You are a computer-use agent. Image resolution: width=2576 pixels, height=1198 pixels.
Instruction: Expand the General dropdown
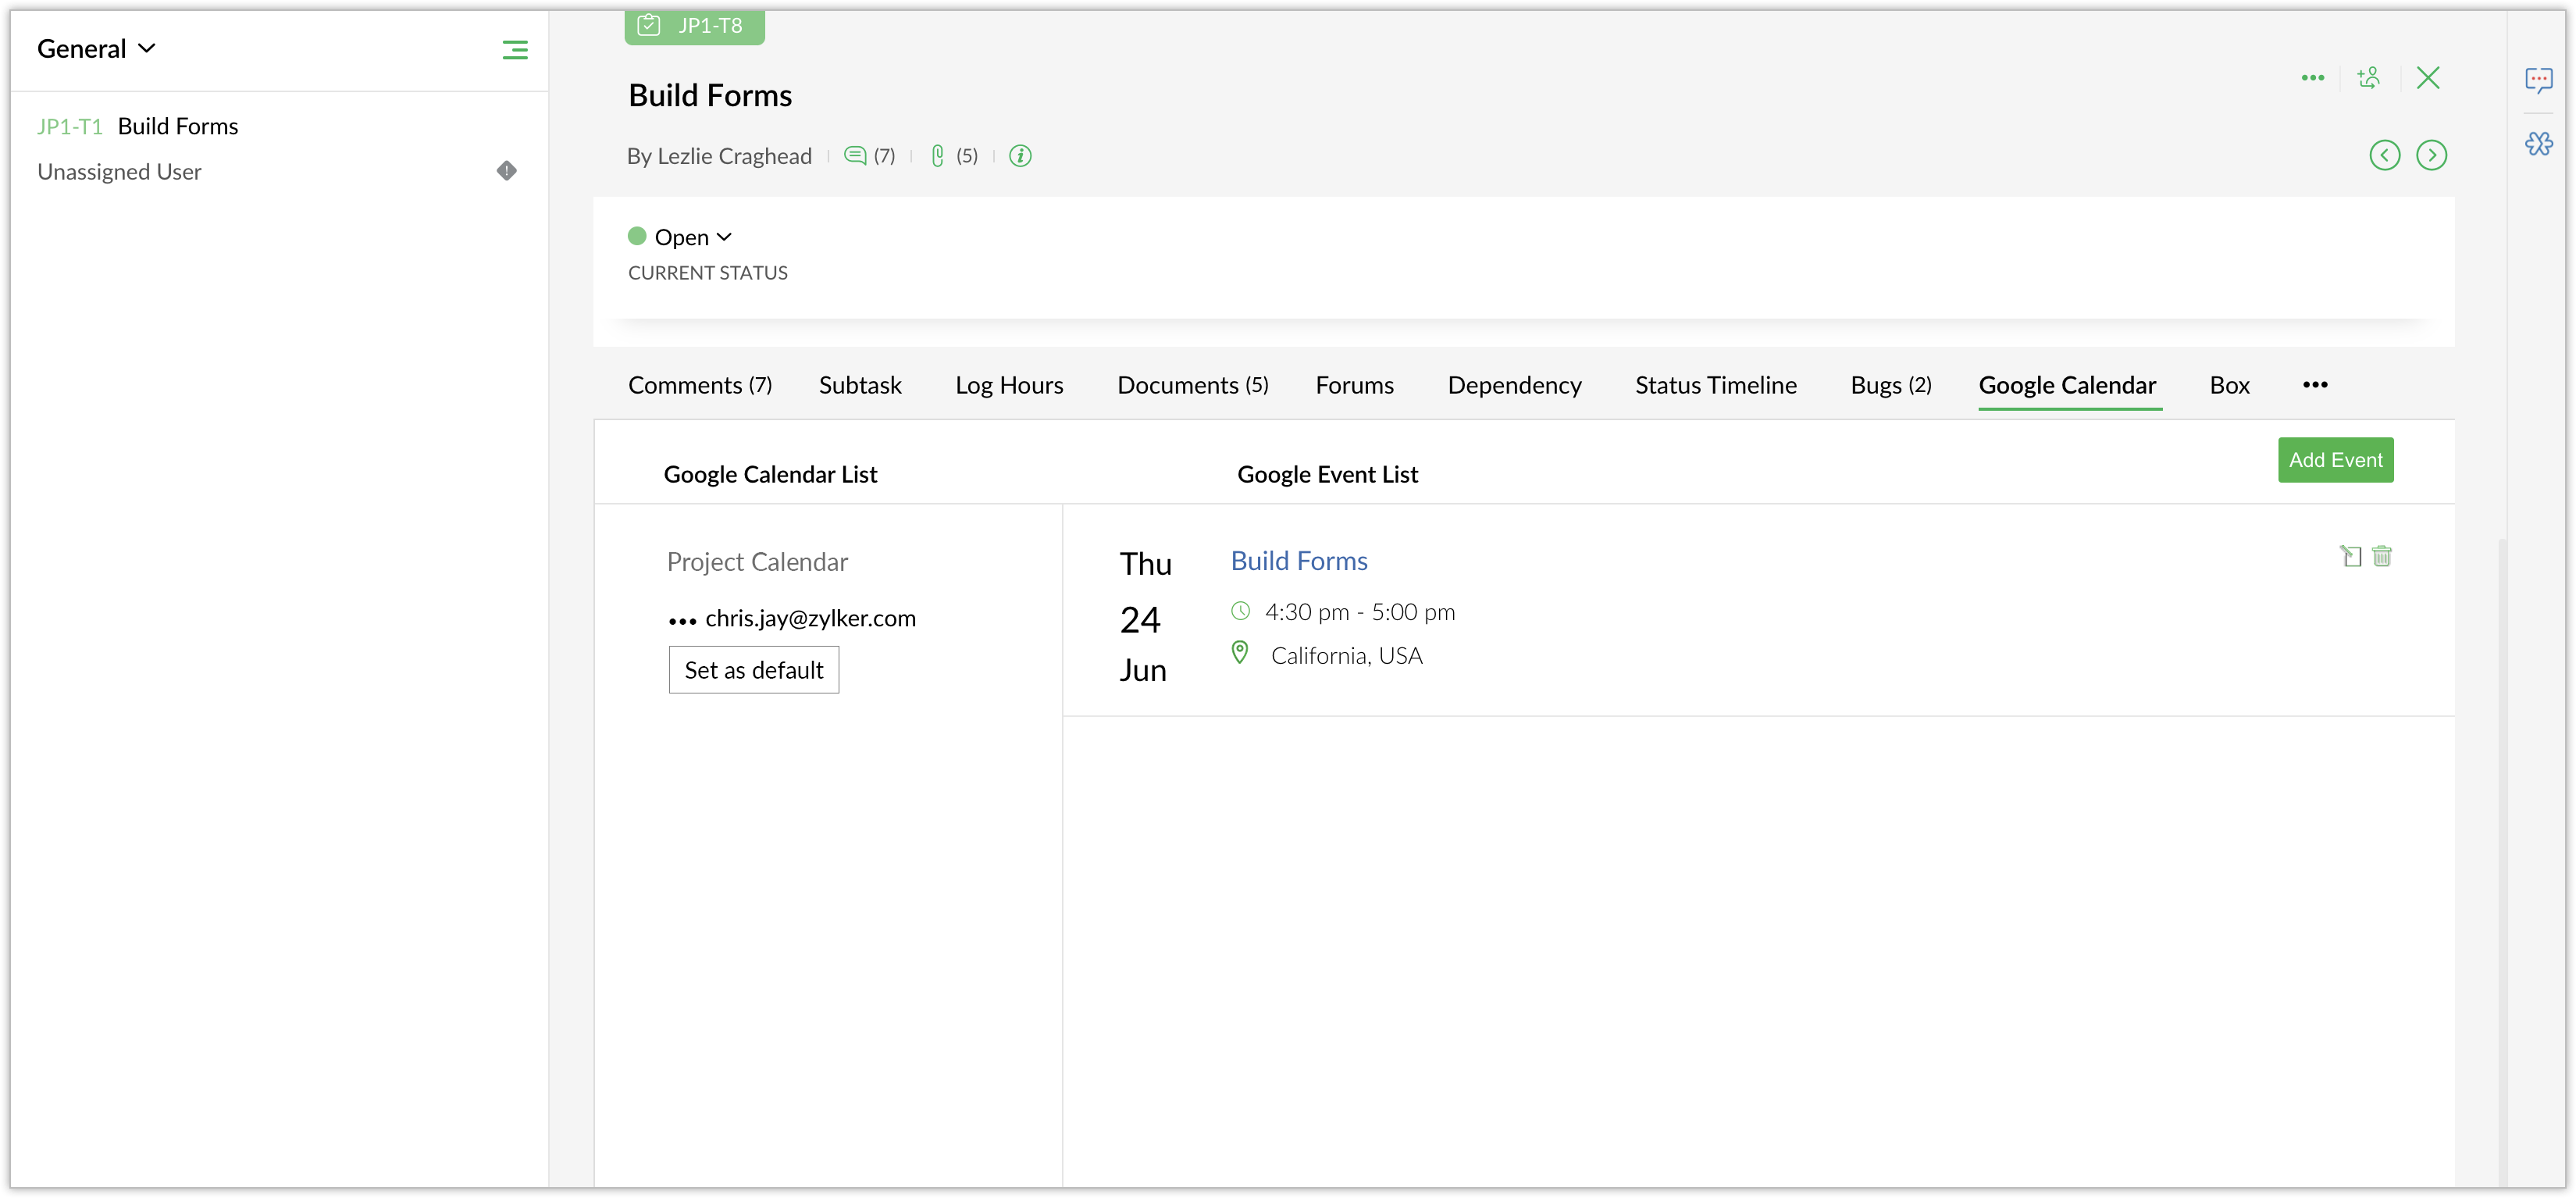[x=96, y=49]
